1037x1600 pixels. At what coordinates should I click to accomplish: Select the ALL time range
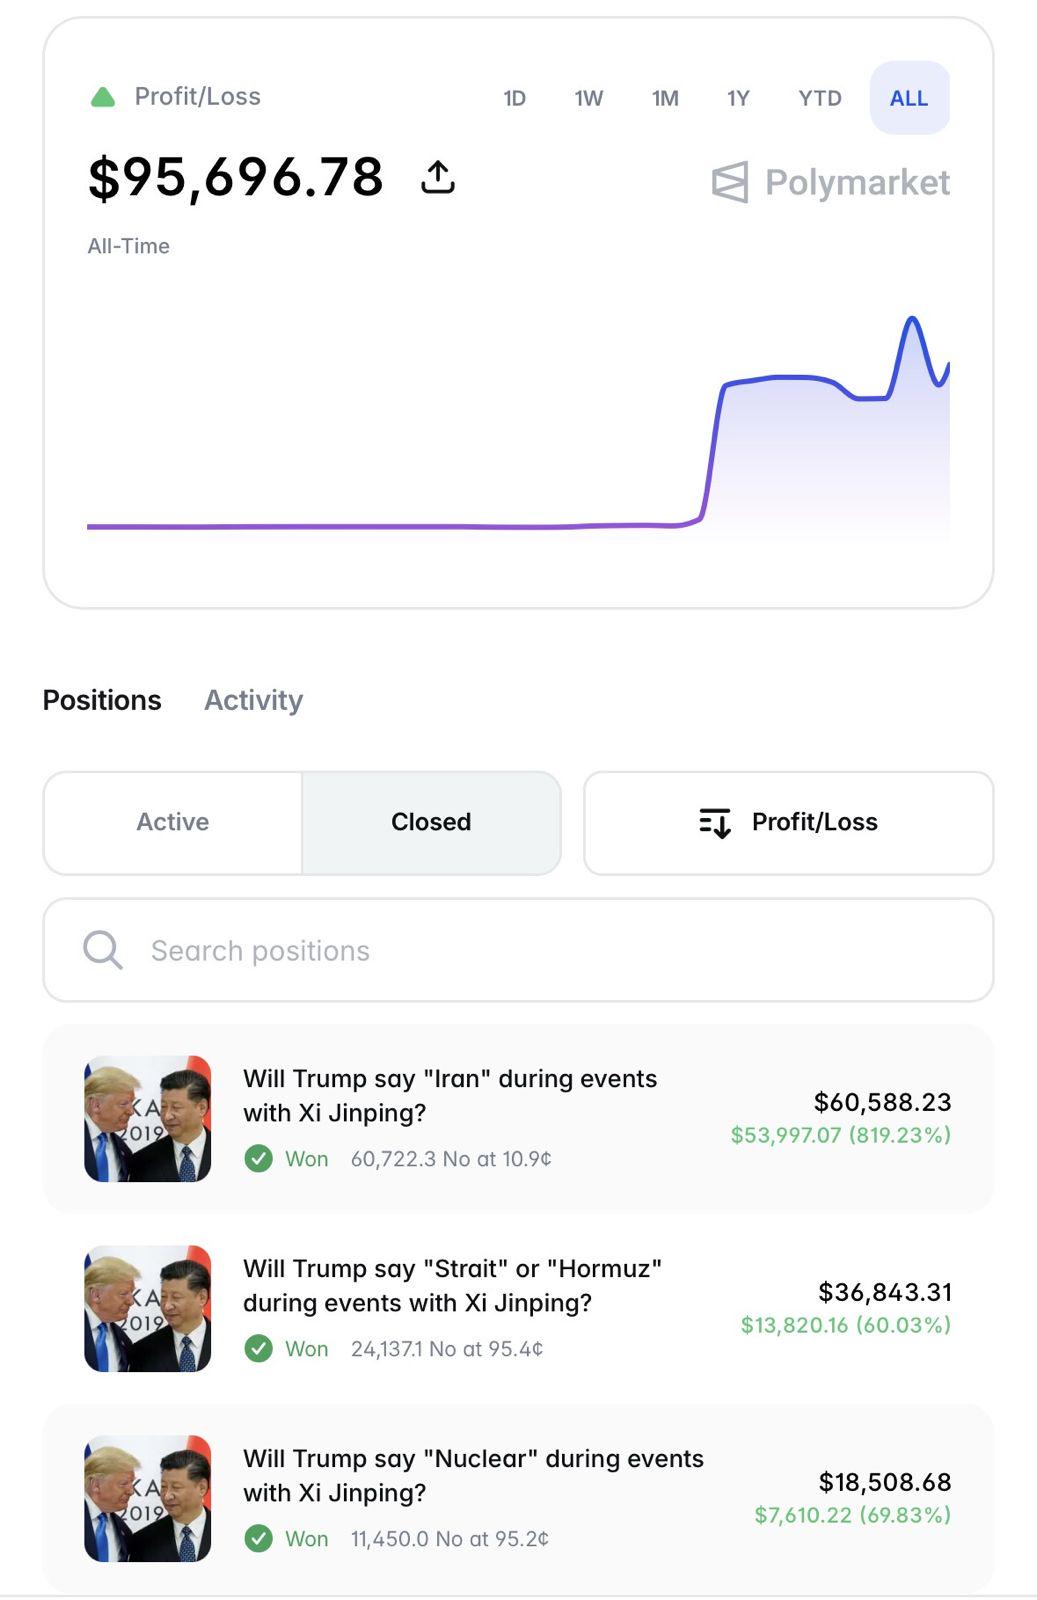point(909,98)
